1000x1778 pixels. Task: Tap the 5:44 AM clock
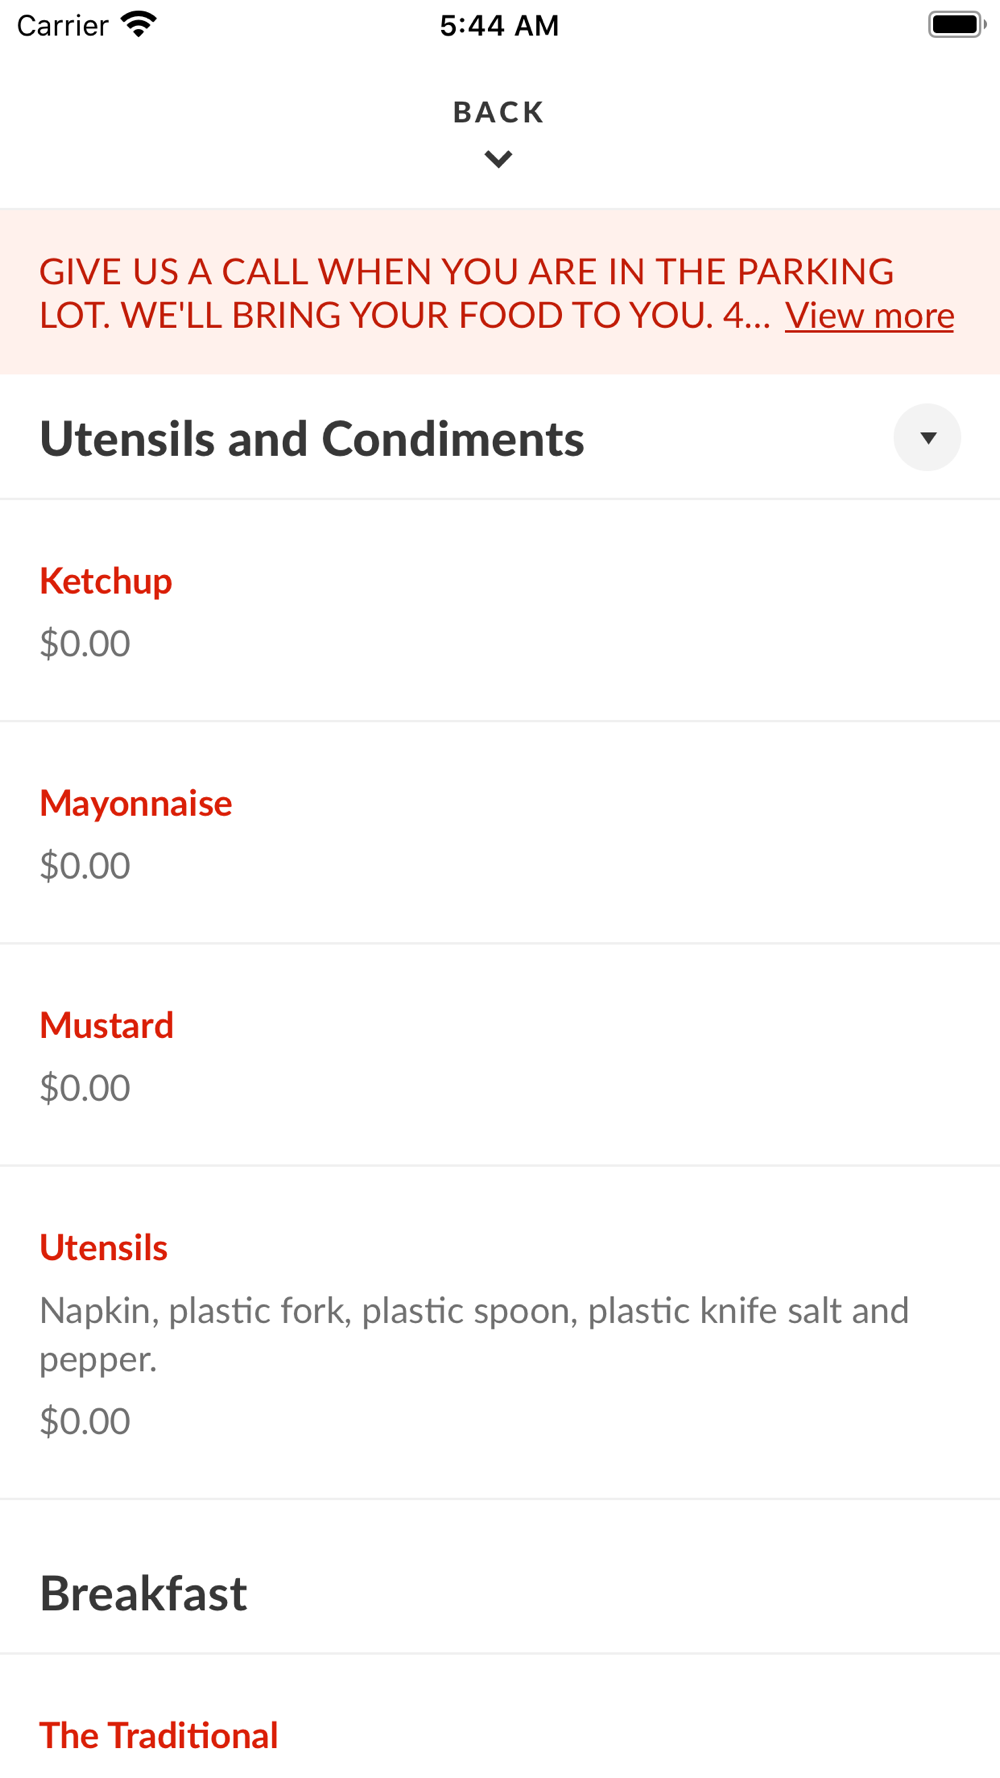pos(499,25)
